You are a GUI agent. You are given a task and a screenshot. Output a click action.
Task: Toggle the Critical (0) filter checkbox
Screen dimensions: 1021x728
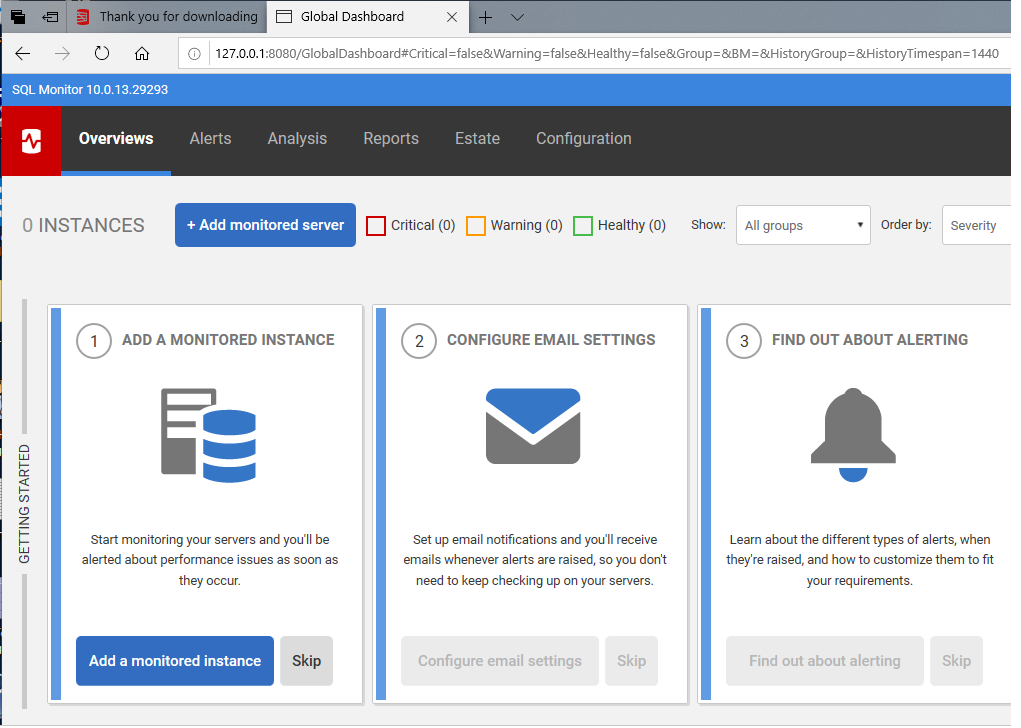[x=375, y=225]
